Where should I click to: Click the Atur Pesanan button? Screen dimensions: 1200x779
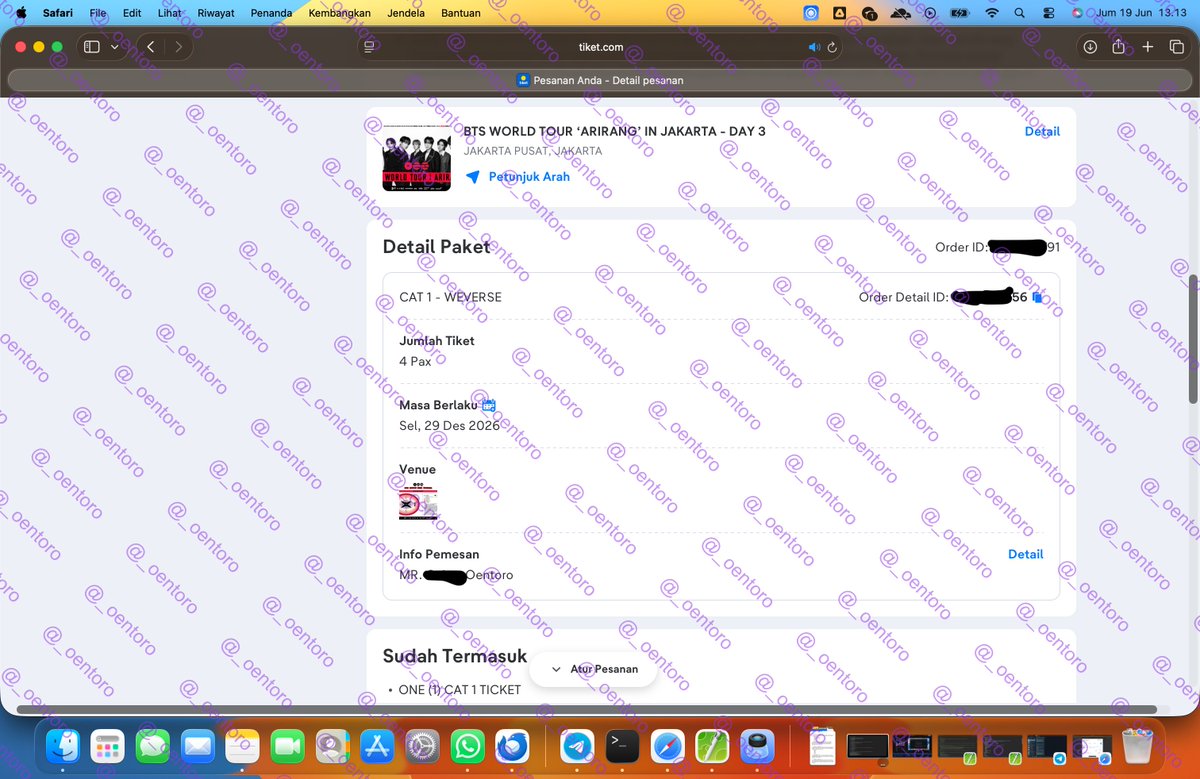[x=593, y=668]
